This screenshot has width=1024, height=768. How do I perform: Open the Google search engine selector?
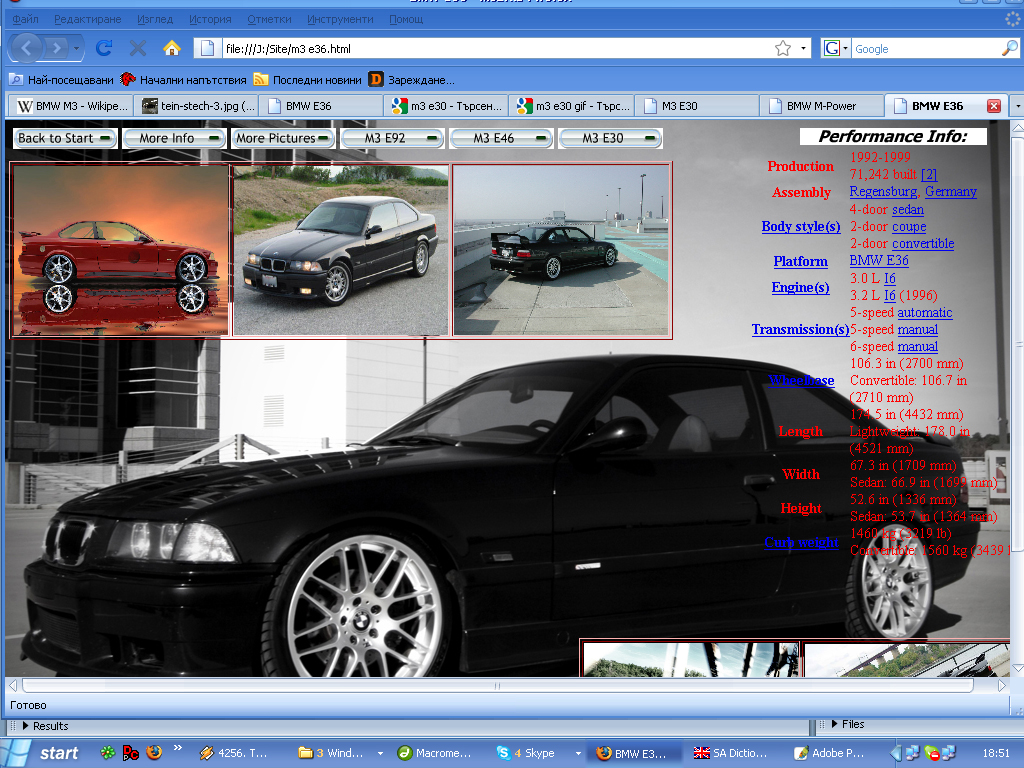[x=835, y=48]
